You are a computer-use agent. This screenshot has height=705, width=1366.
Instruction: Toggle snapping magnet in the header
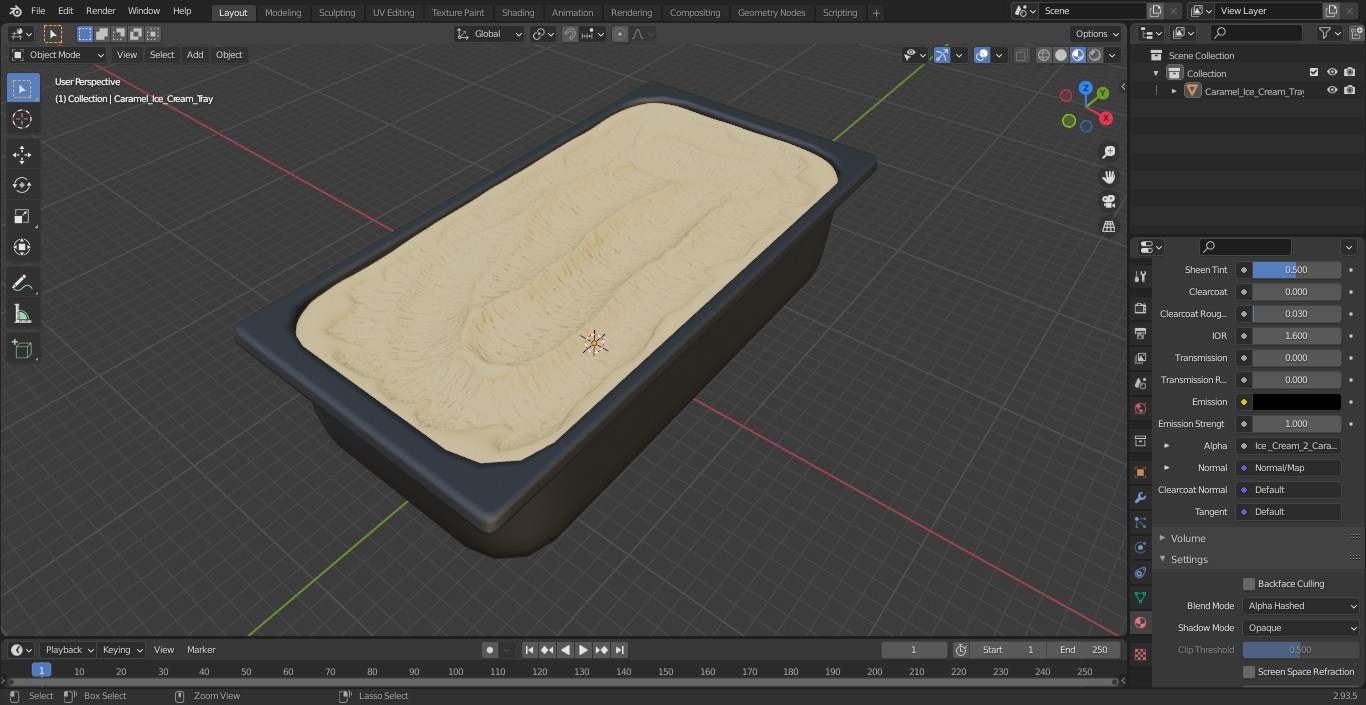[x=570, y=34]
